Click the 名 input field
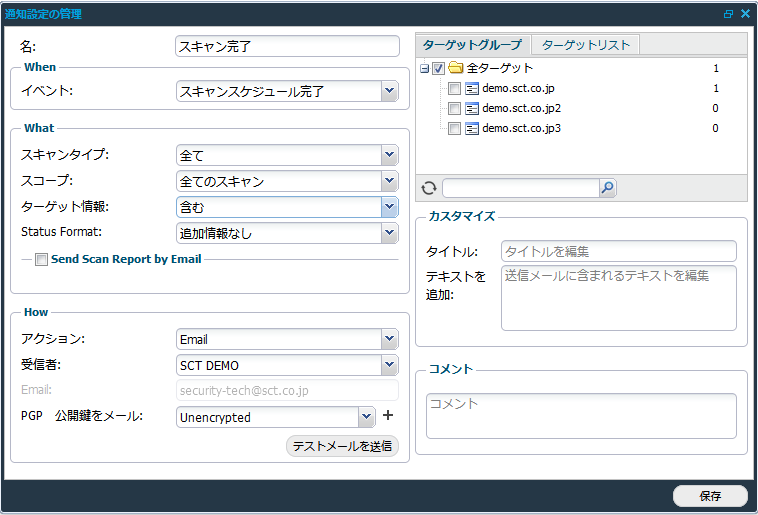The height and width of the screenshot is (515, 758). click(287, 46)
